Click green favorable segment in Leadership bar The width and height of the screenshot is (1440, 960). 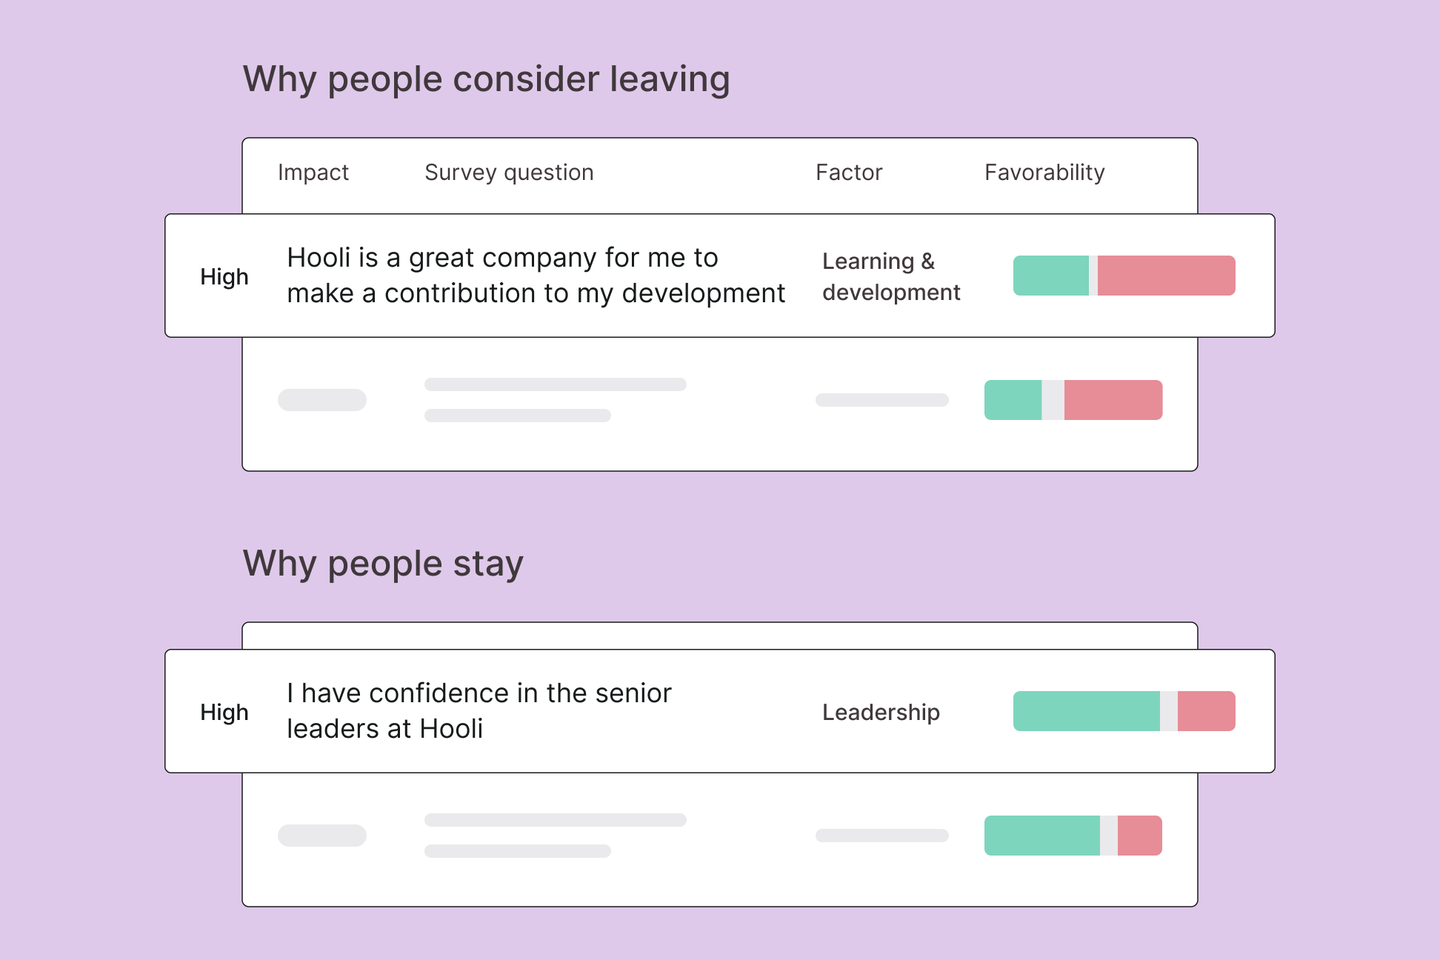pos(1086,711)
